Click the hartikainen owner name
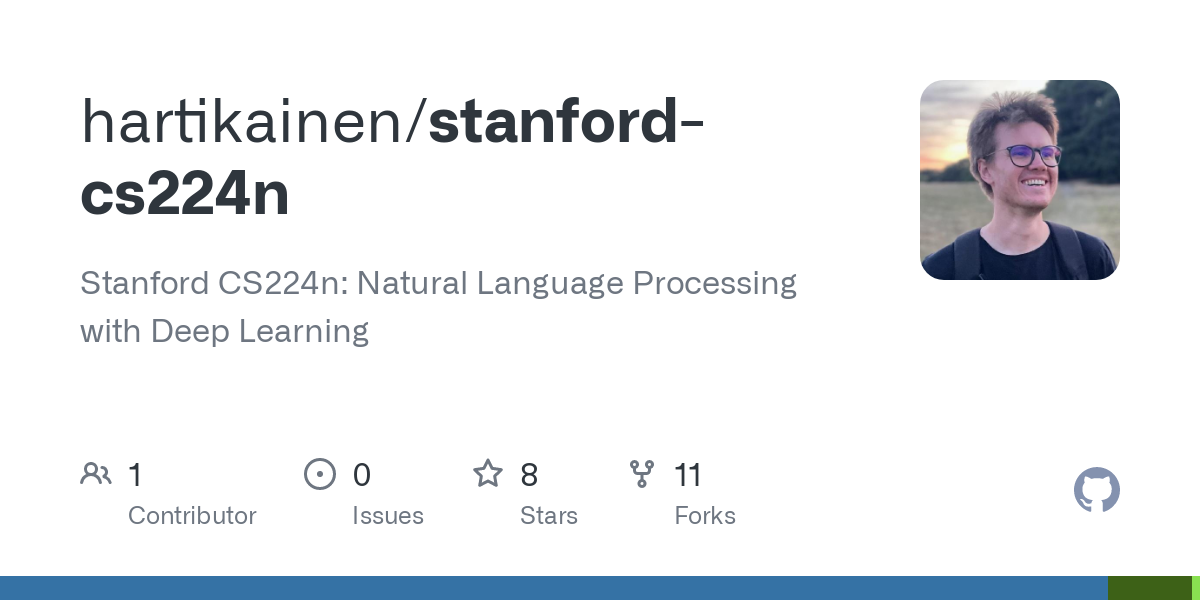Viewport: 1200px width, 600px height. (x=248, y=120)
